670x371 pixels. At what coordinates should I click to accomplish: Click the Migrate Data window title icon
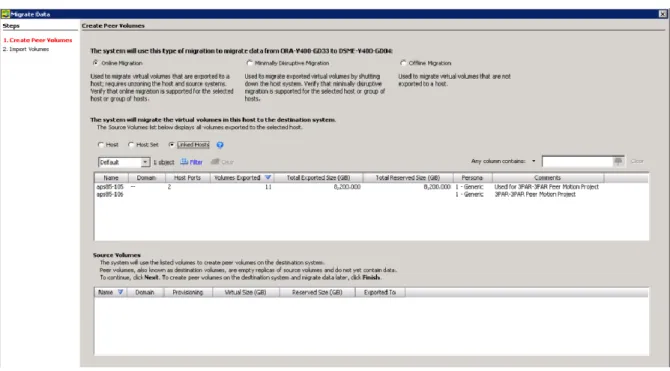pyautogui.click(x=5, y=14)
